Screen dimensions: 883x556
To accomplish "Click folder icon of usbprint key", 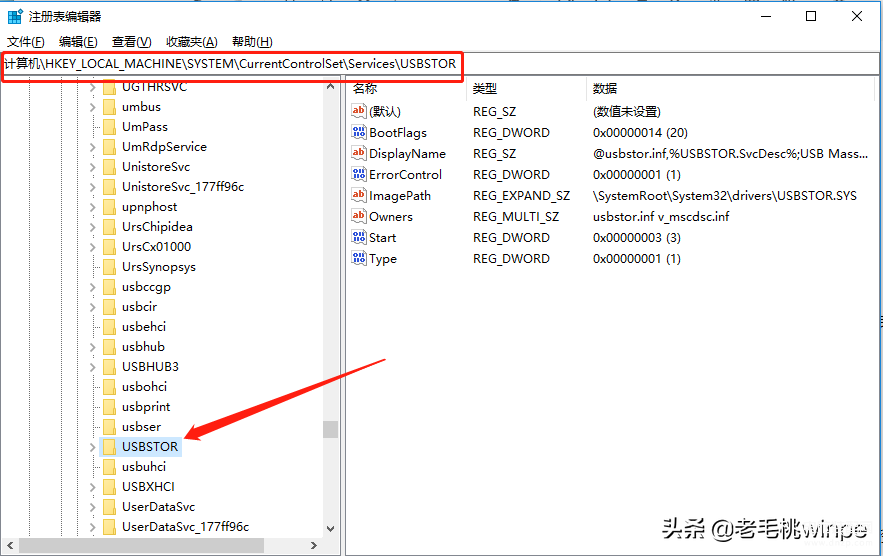I will [110, 407].
